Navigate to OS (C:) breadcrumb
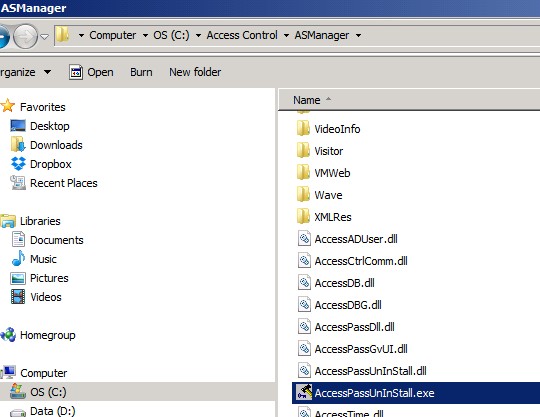Screen dimensions: 540x417 [x=172, y=35]
